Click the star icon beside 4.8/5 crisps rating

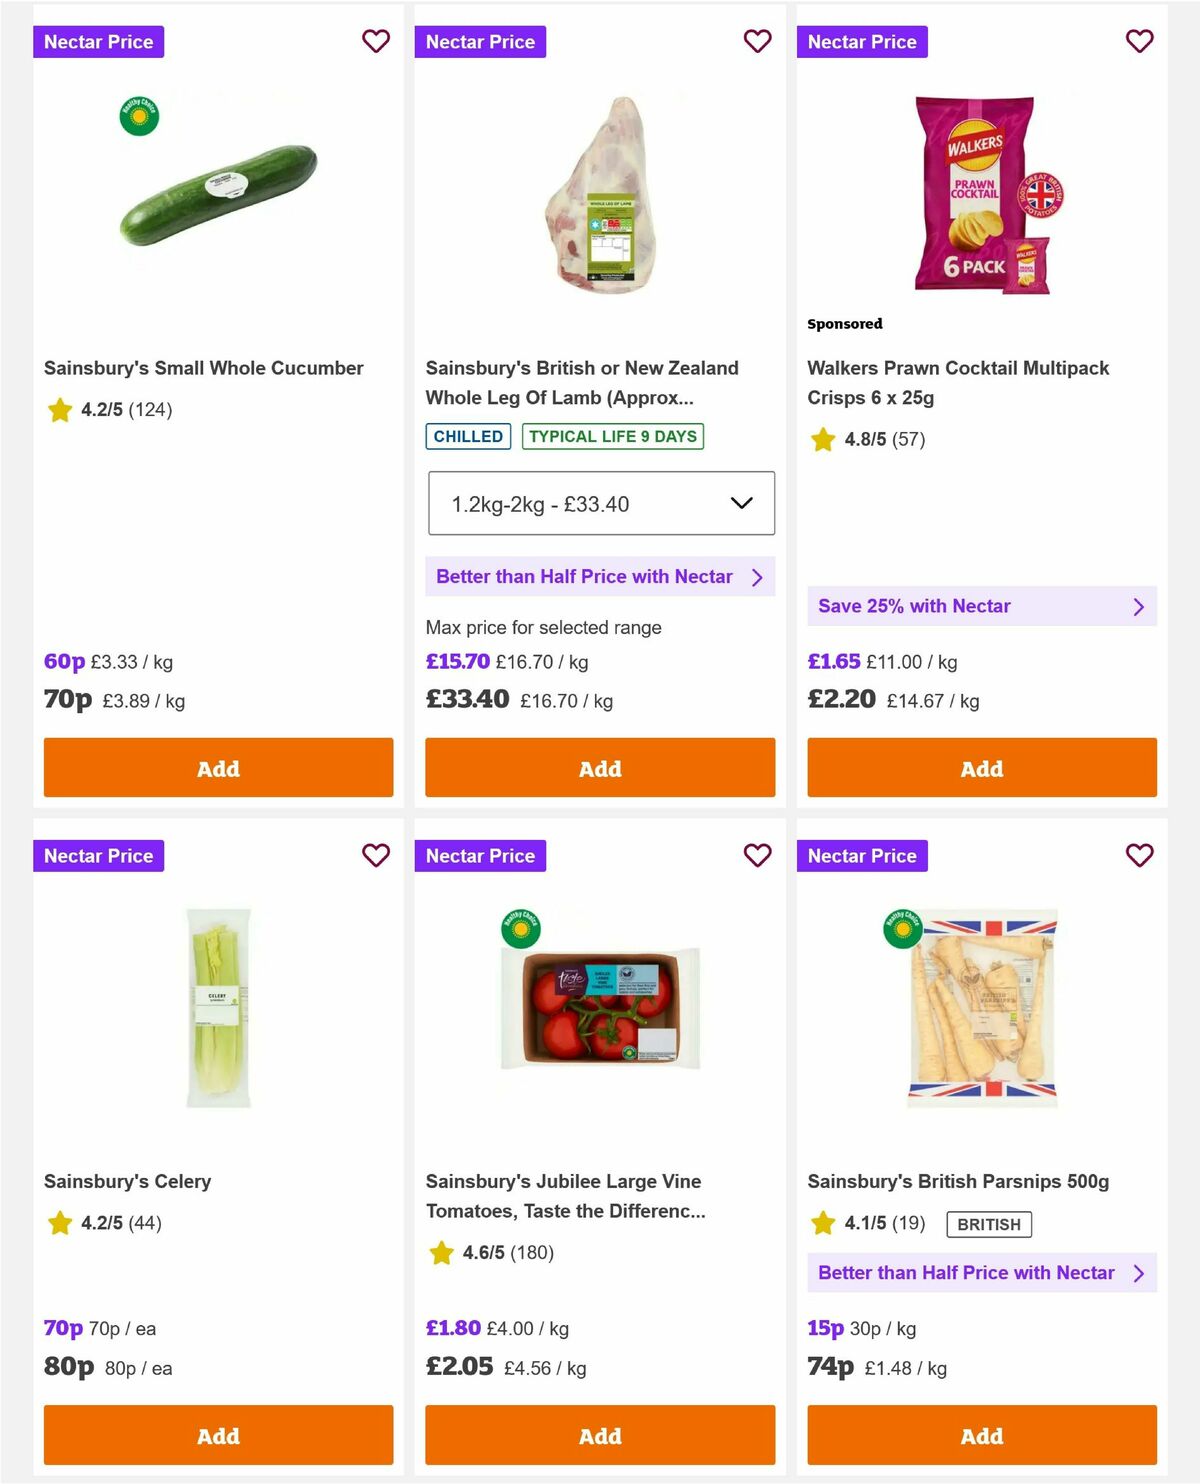822,439
